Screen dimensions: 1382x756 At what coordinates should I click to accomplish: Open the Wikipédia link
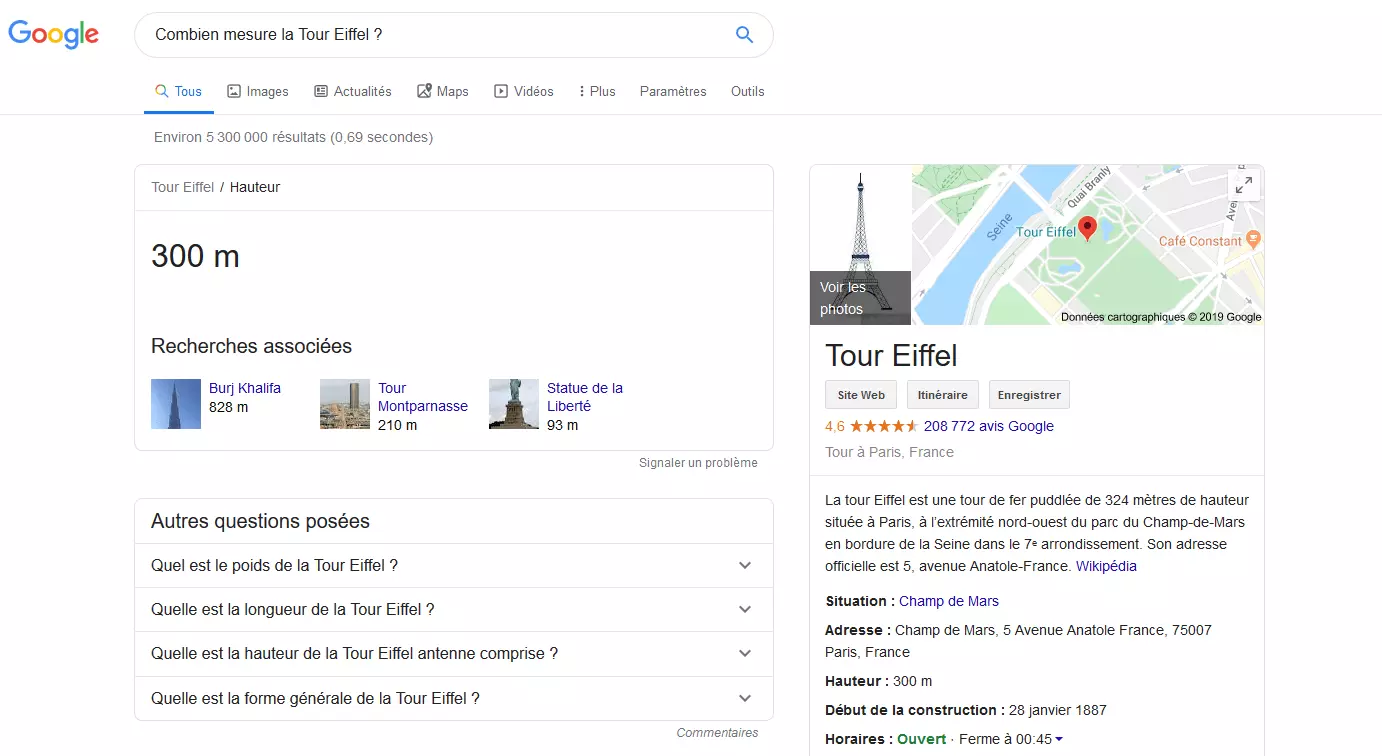[1106, 566]
